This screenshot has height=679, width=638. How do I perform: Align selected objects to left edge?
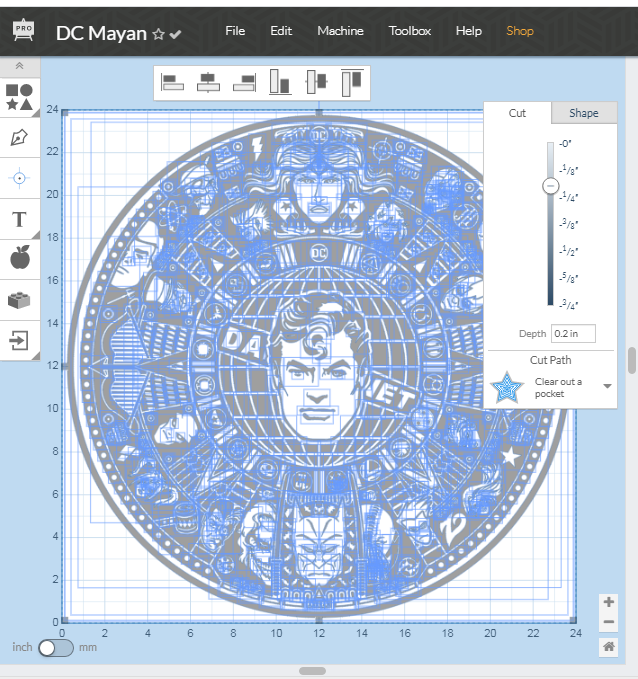tap(172, 82)
